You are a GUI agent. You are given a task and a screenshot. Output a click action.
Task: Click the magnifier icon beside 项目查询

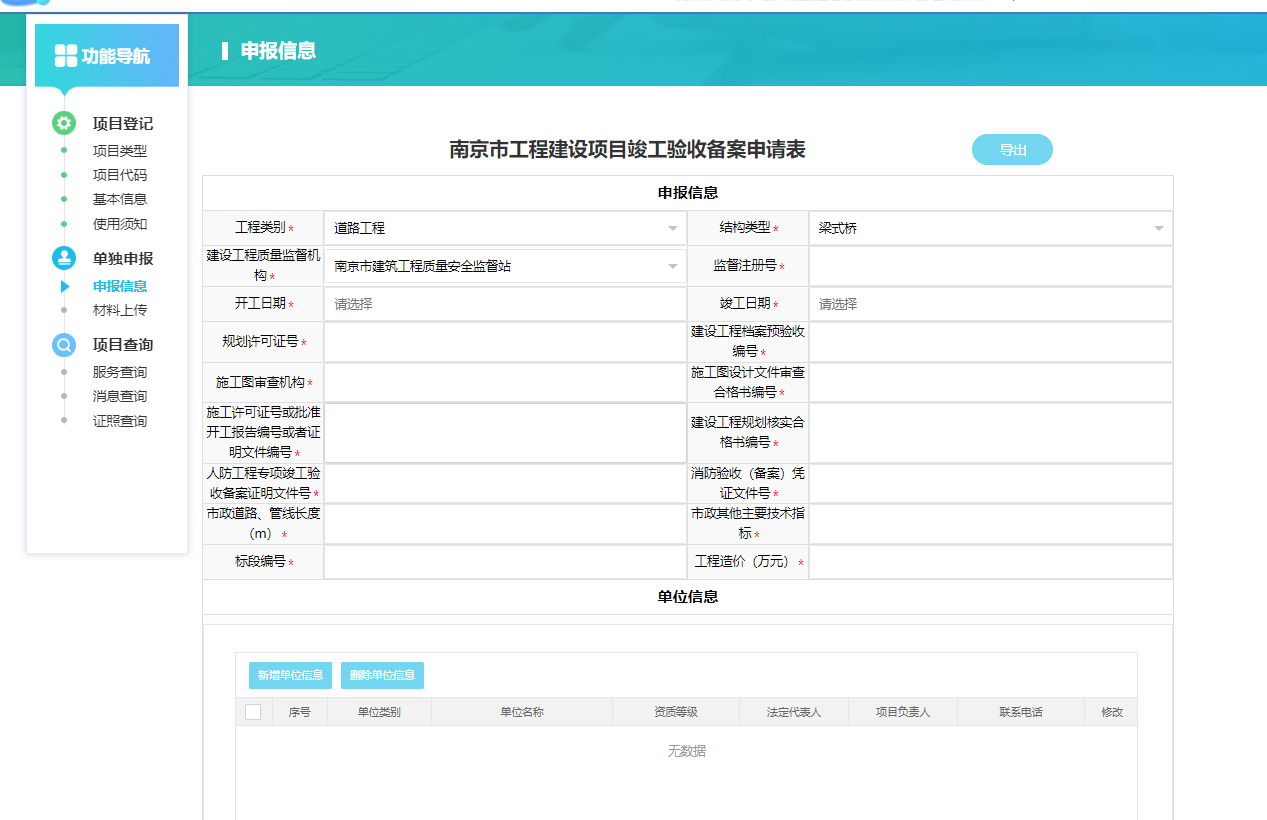coord(64,345)
